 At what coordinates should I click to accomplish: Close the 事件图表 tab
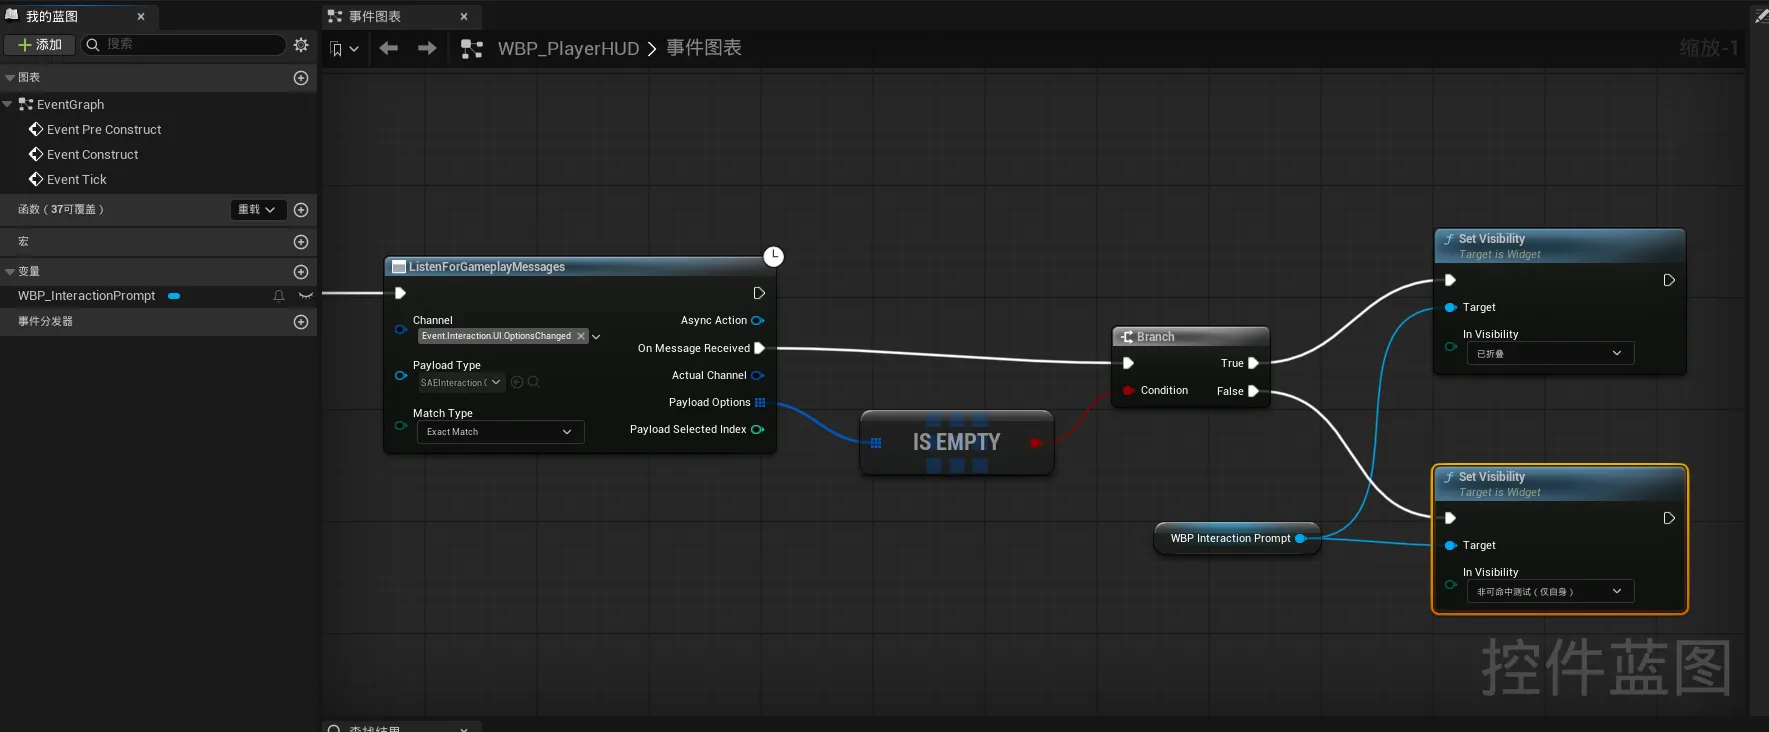[x=464, y=16]
